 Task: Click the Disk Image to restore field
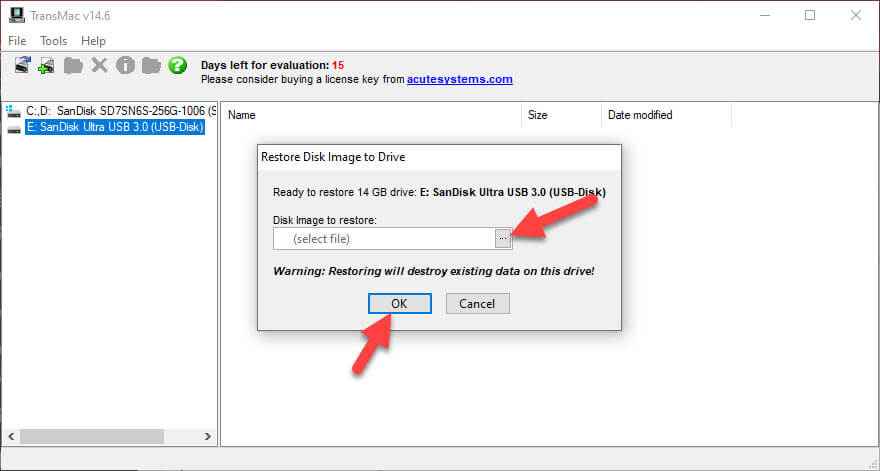tap(383, 239)
